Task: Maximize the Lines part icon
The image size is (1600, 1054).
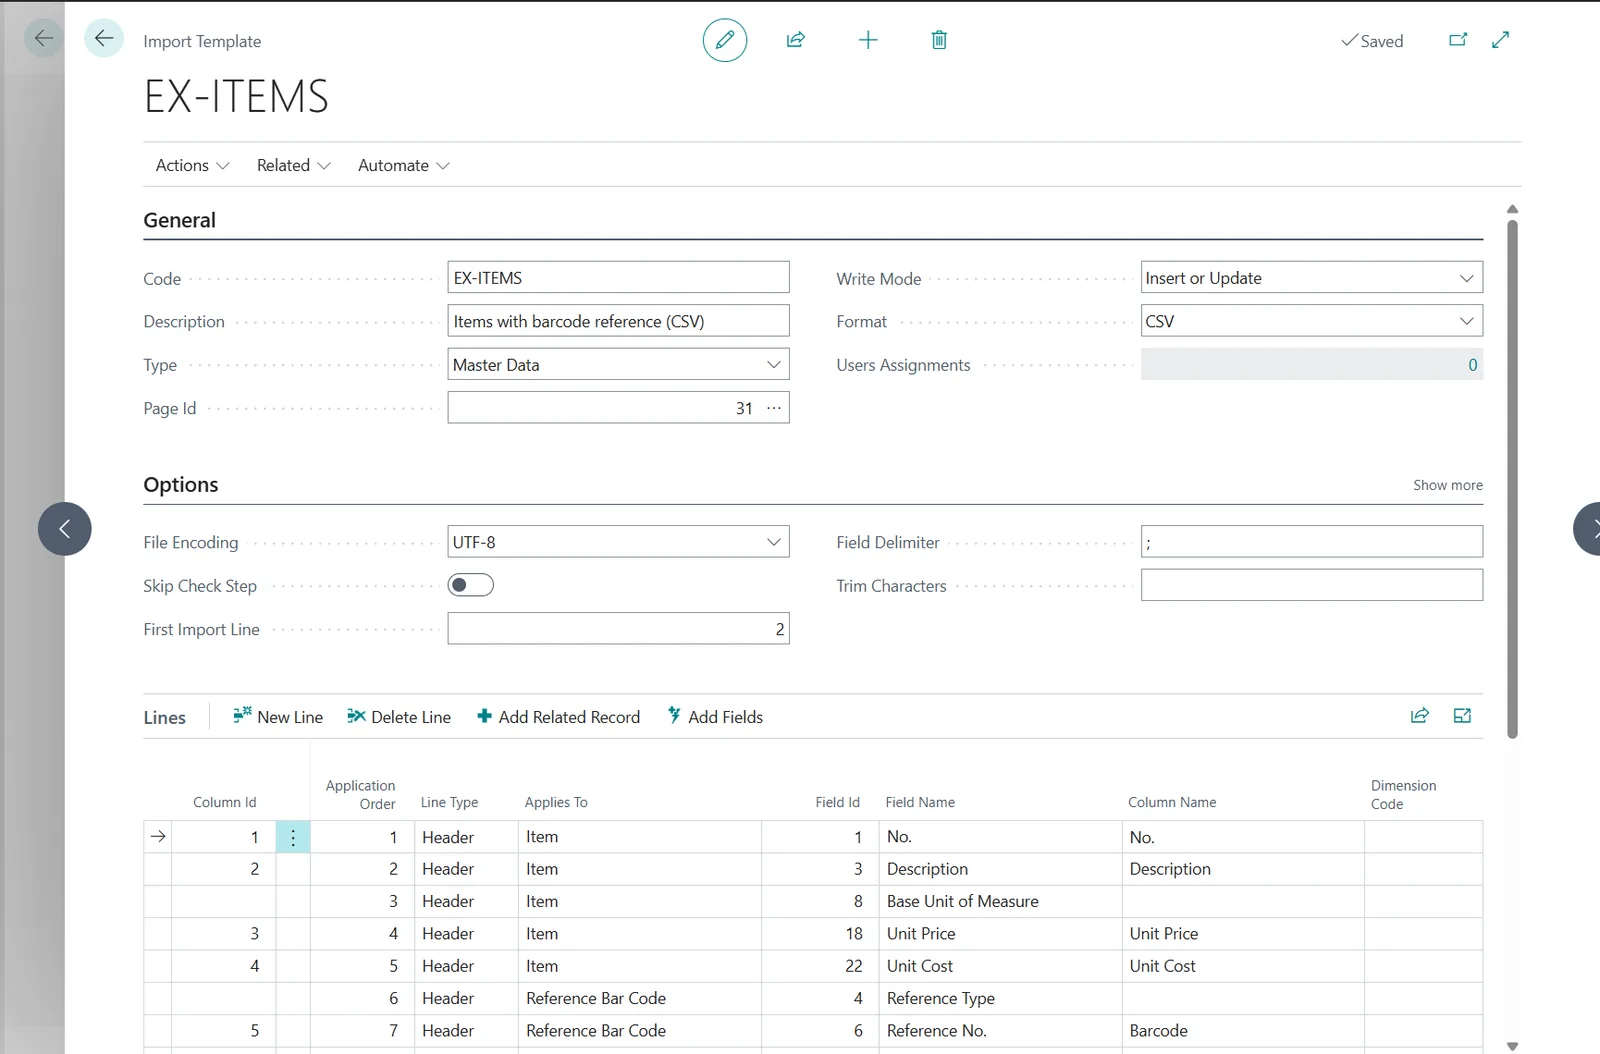Action: [1462, 716]
